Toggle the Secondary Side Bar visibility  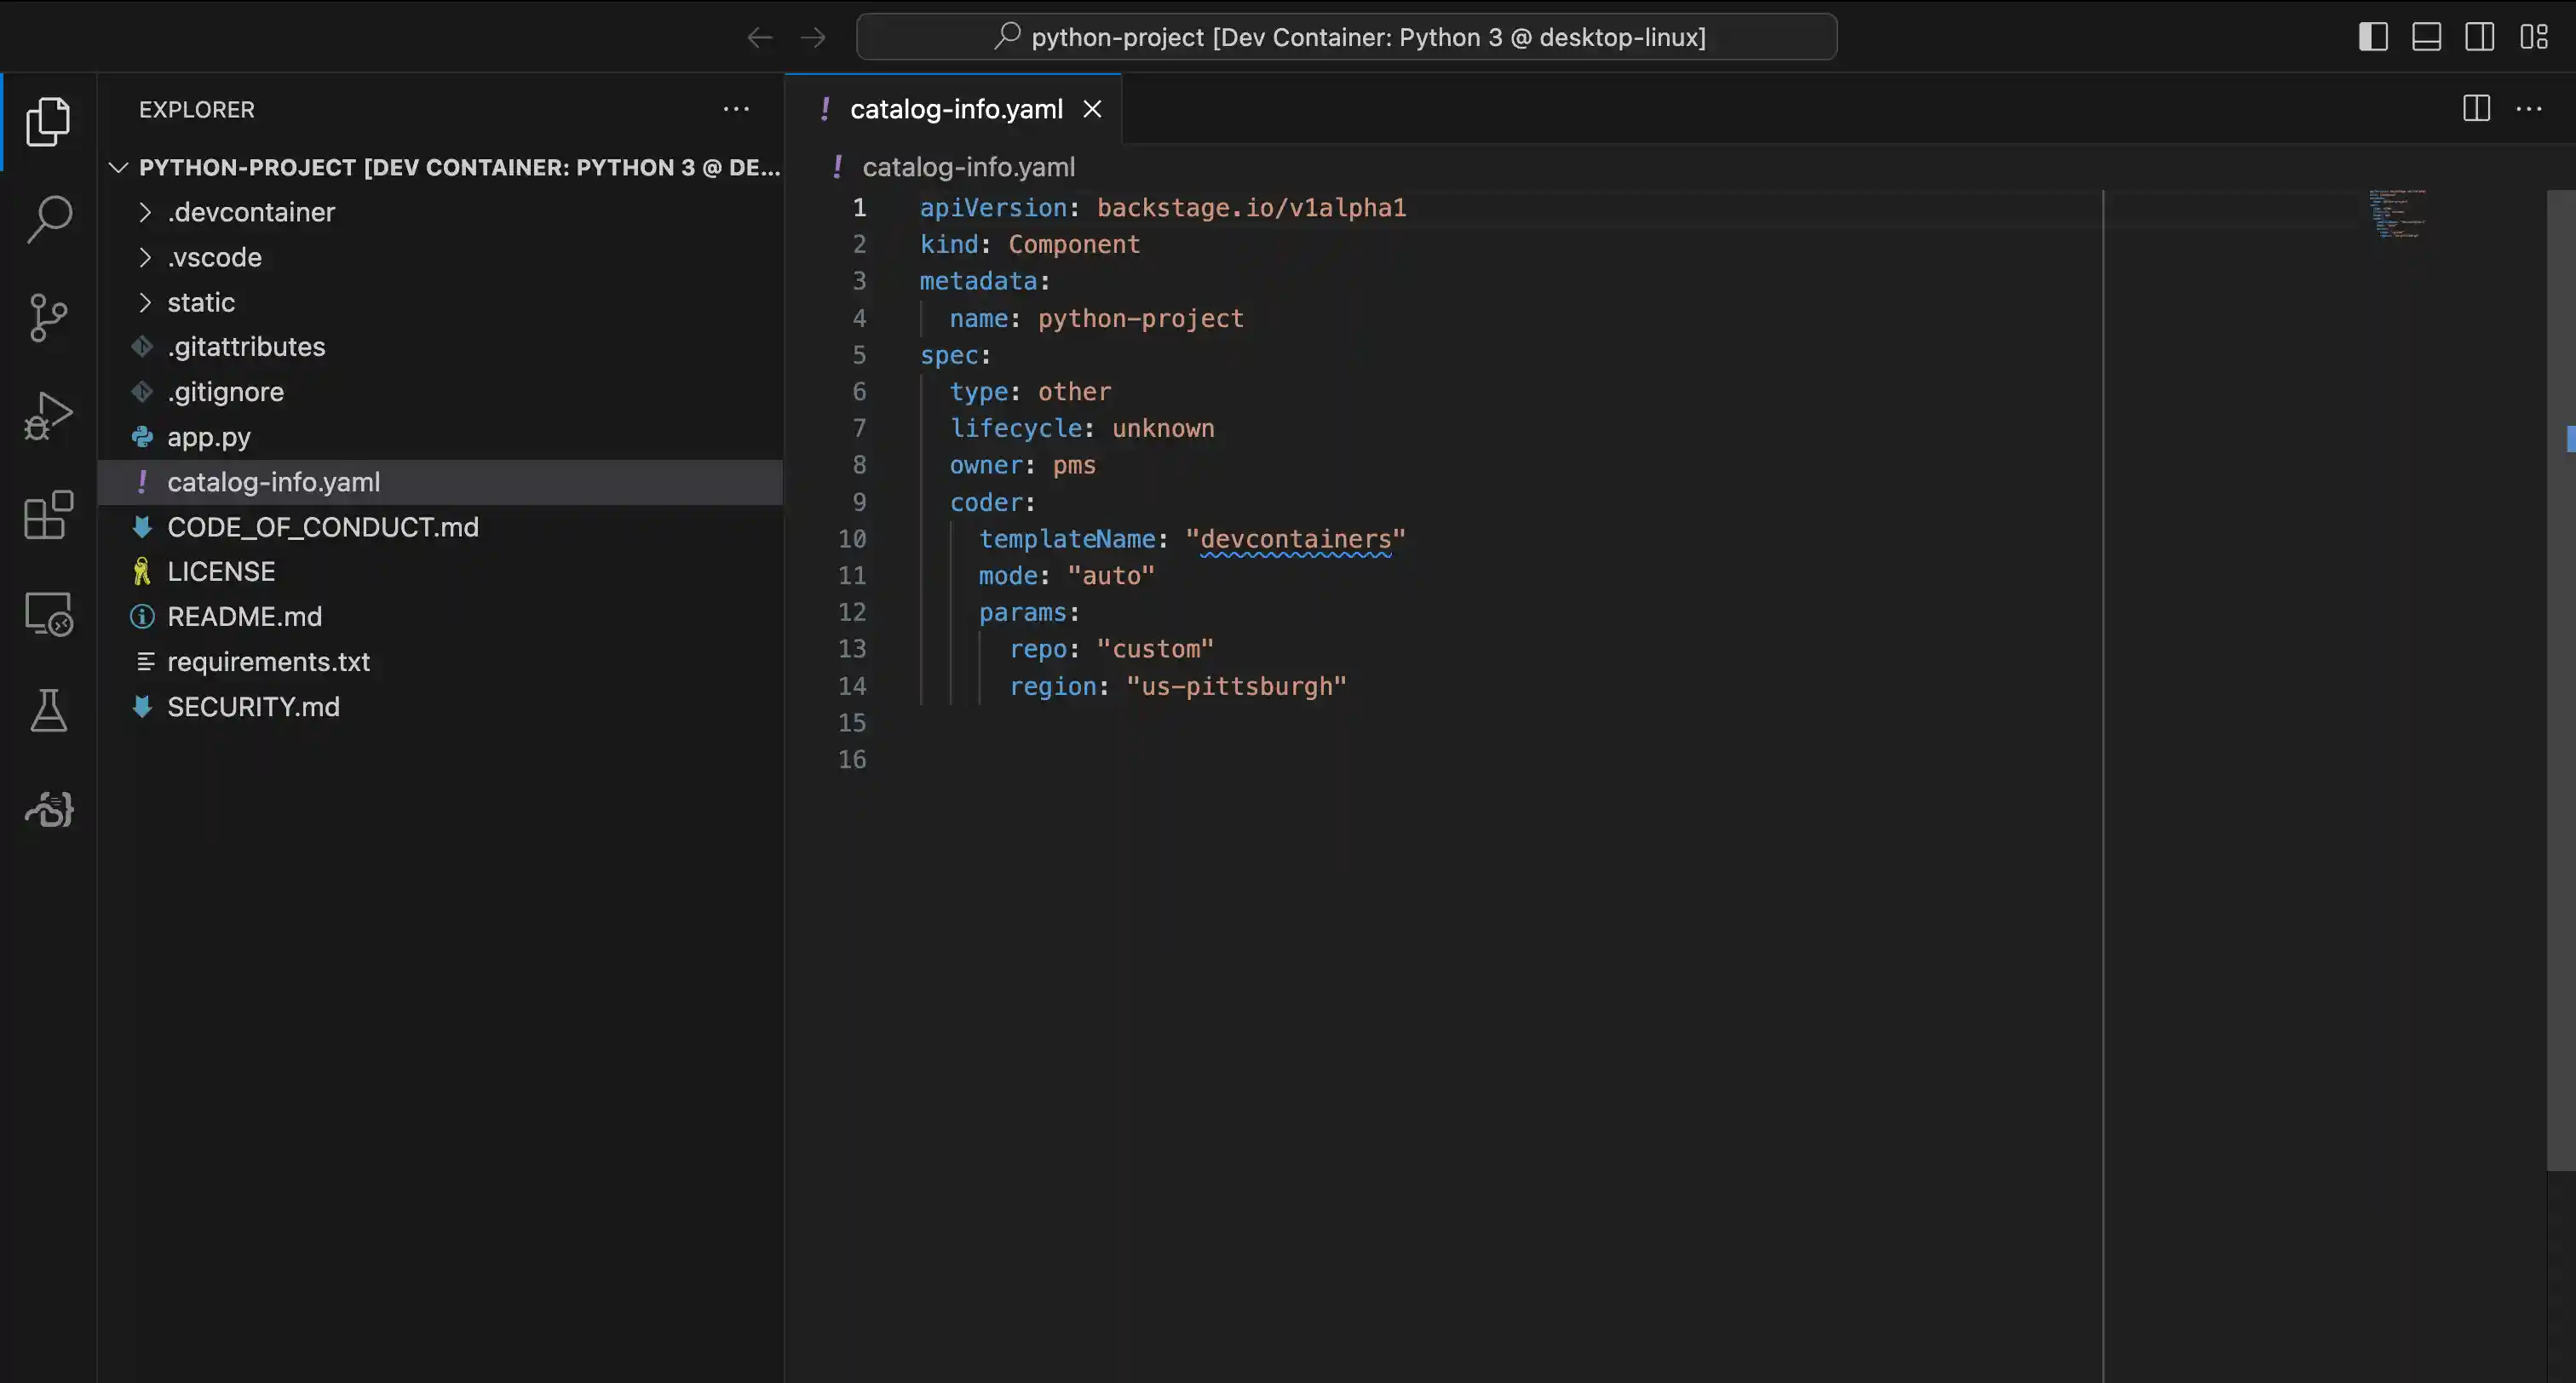tap(2481, 36)
